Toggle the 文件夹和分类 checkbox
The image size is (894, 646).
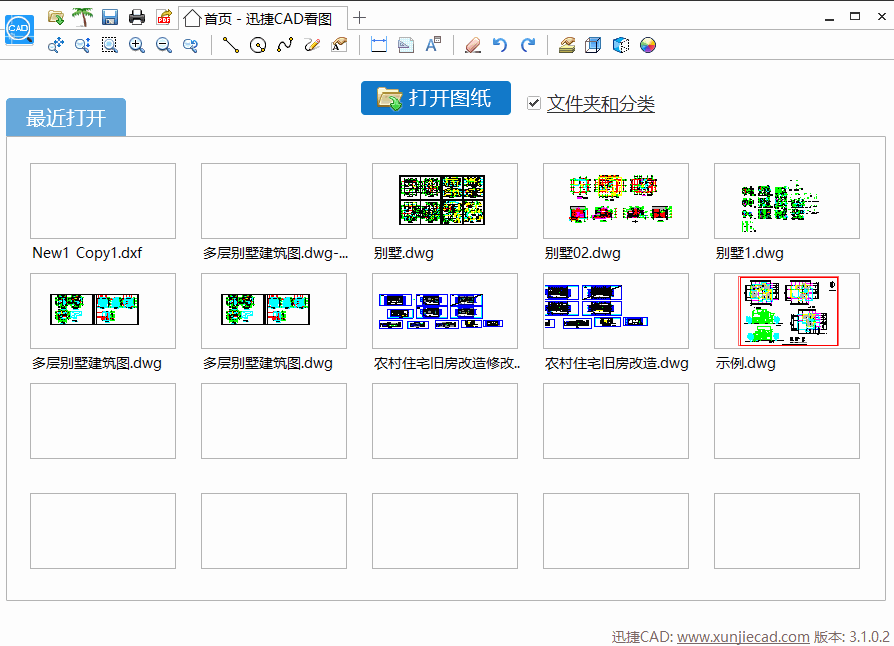click(534, 103)
